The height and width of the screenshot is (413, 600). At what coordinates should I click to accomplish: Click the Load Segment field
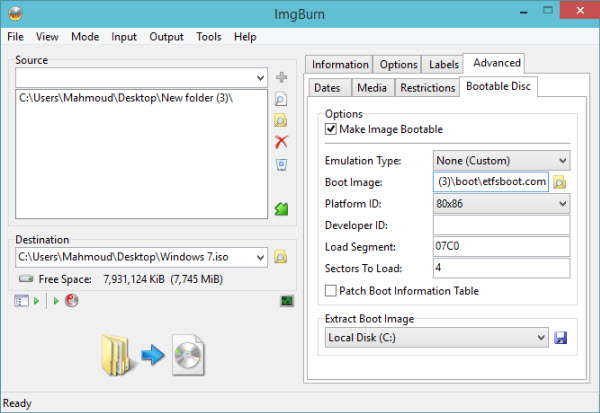501,246
